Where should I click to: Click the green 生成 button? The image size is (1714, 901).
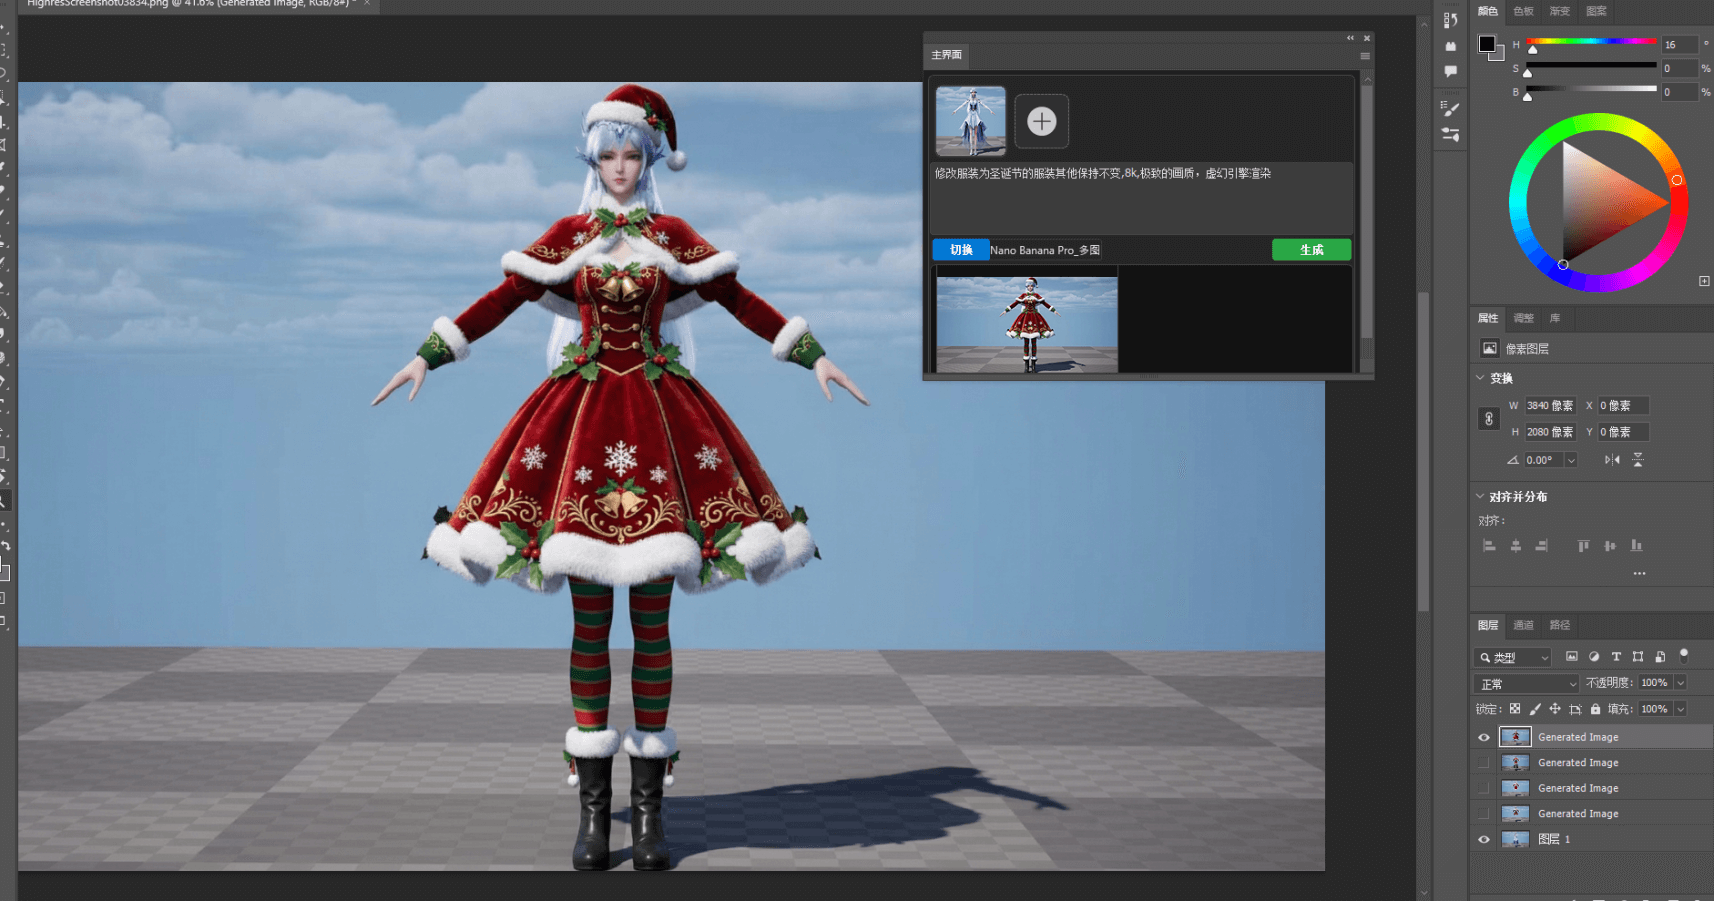click(1311, 250)
